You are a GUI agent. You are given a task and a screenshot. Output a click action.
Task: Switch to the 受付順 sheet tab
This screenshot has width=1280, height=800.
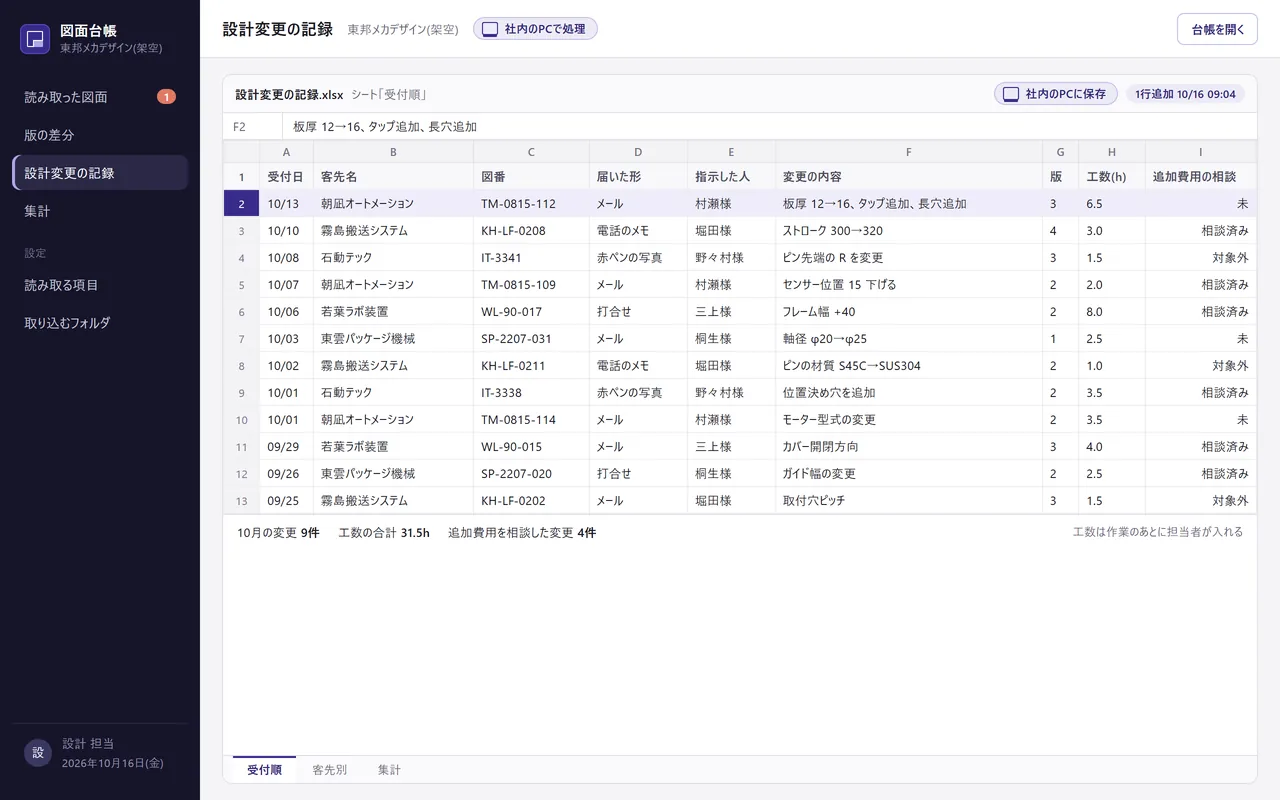point(264,770)
